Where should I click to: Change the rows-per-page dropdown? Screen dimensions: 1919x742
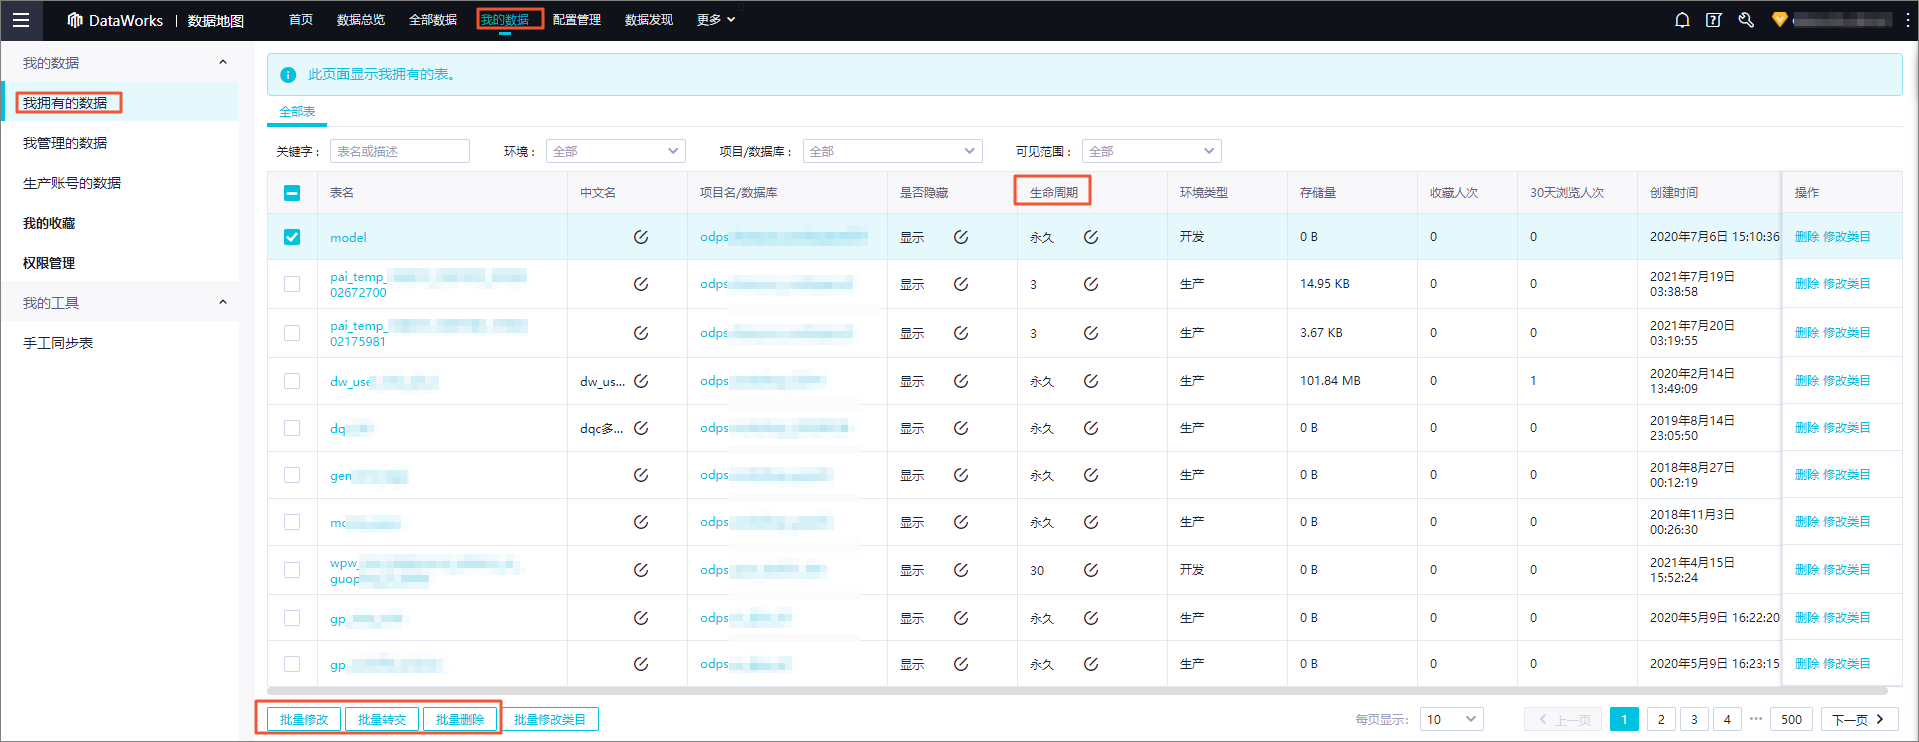[x=1451, y=719]
